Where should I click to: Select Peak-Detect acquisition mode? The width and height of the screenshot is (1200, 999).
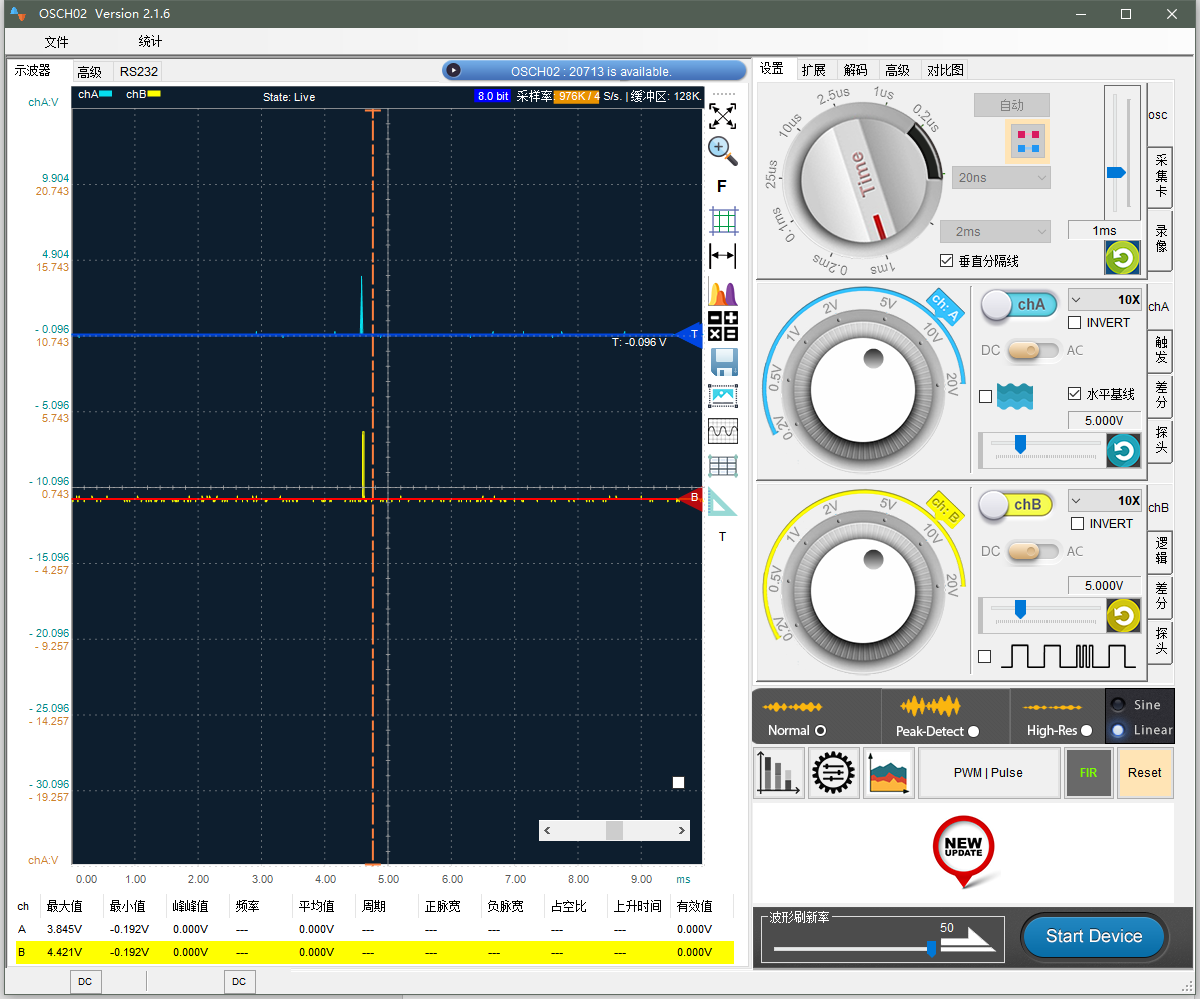[x=973, y=731]
